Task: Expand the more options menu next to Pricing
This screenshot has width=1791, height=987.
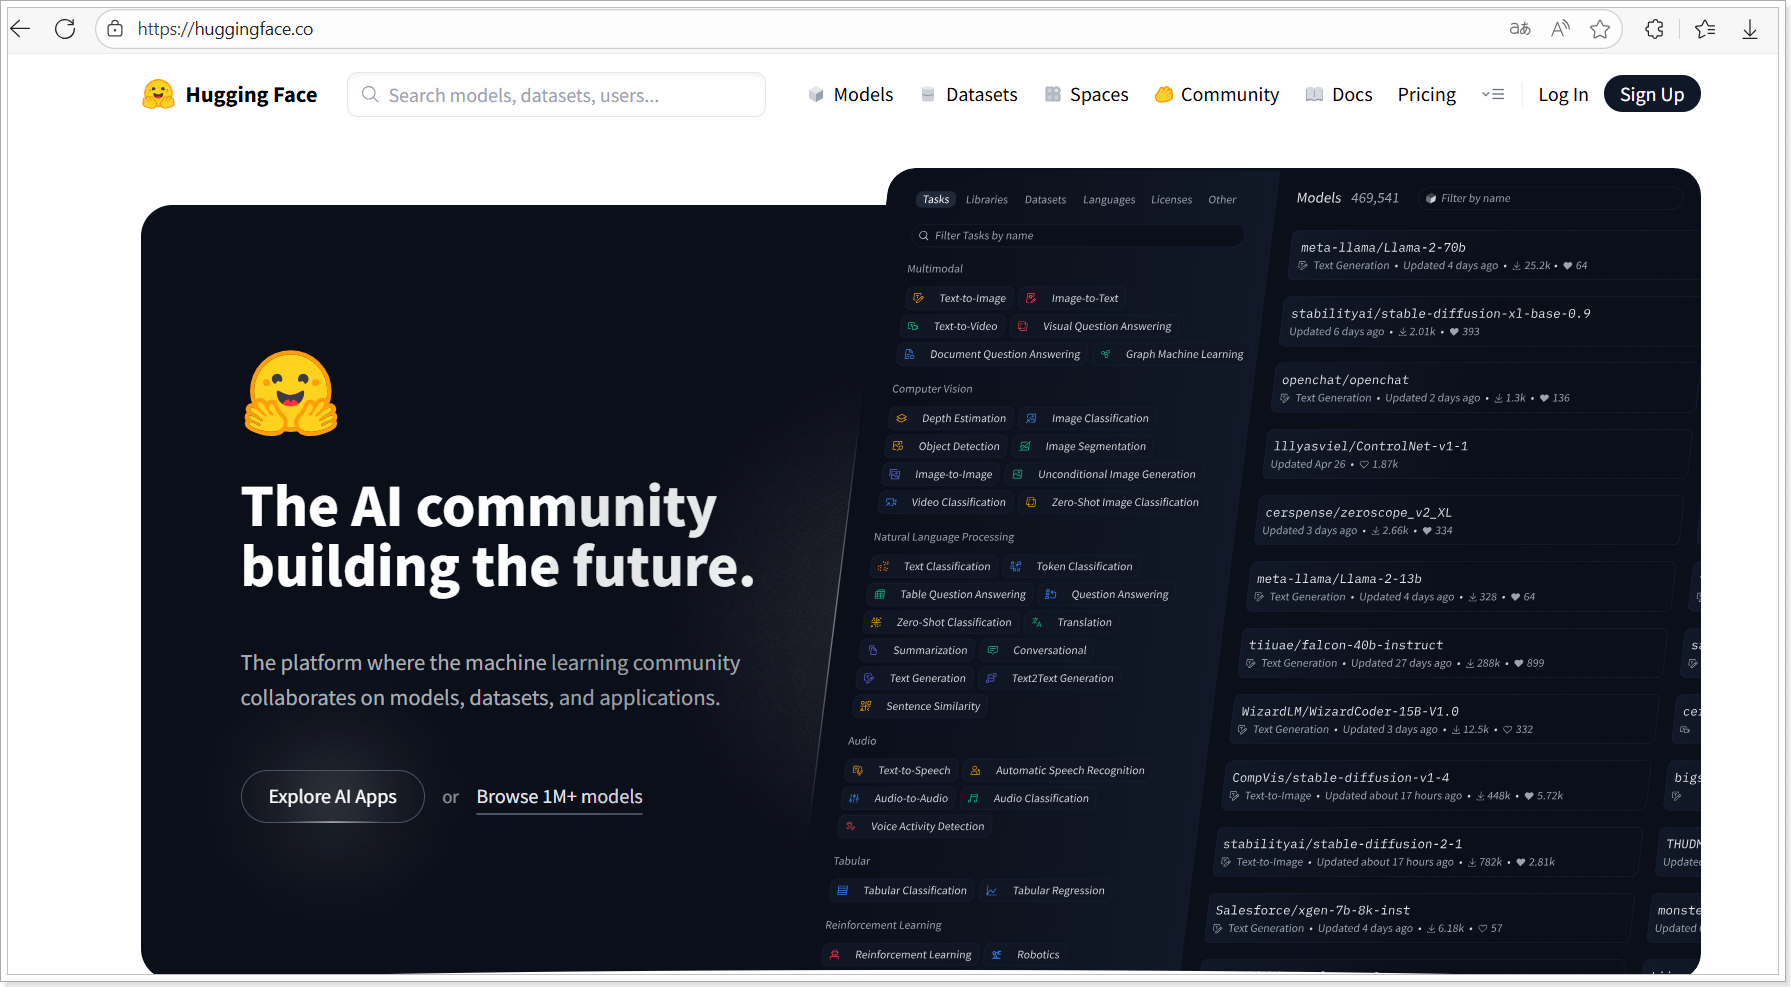Action: 1493,94
